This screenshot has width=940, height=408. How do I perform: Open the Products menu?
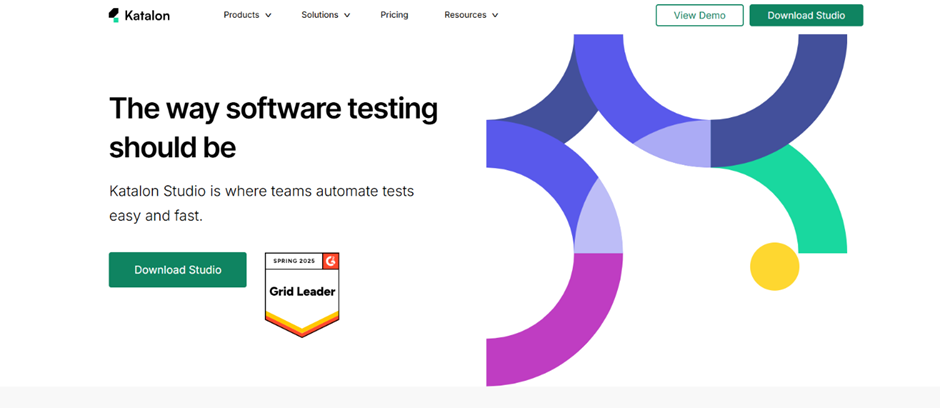(x=241, y=15)
